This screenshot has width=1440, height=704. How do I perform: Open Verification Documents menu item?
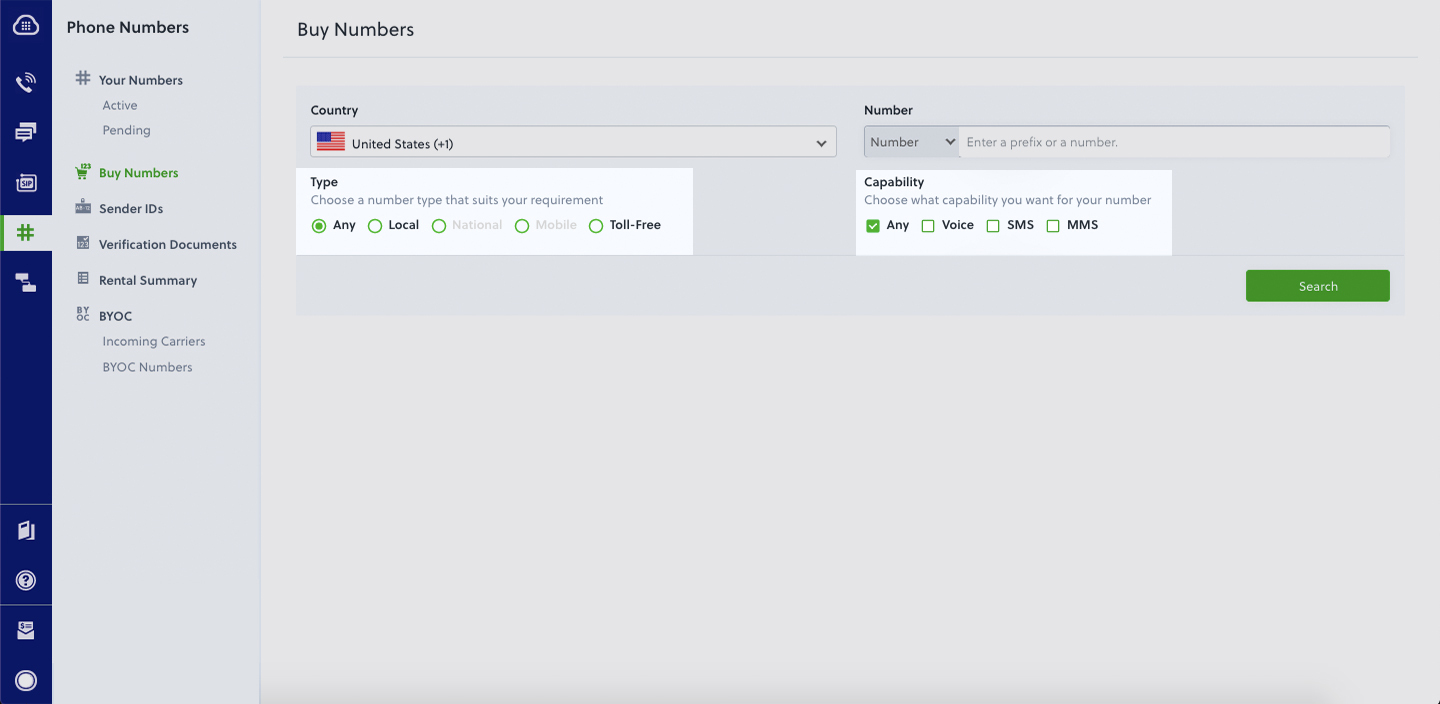(x=167, y=245)
